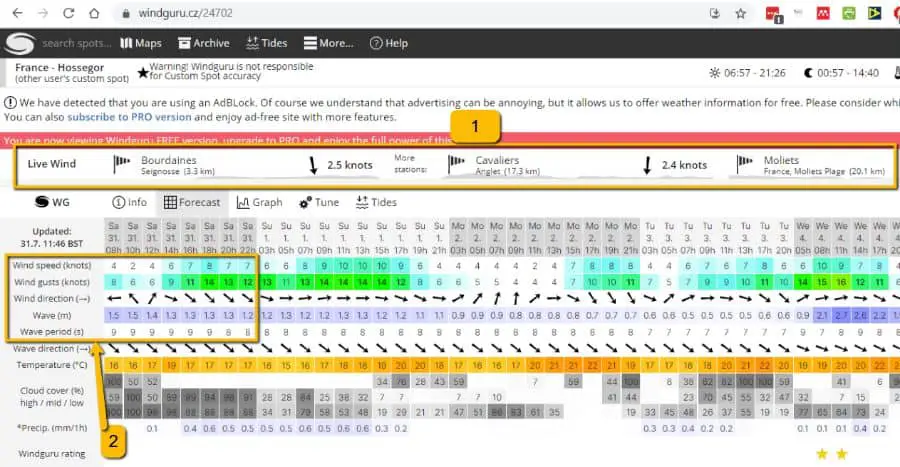Click the 'Wind direction' row label
Screen dimensions: 900x467
(x=52, y=299)
